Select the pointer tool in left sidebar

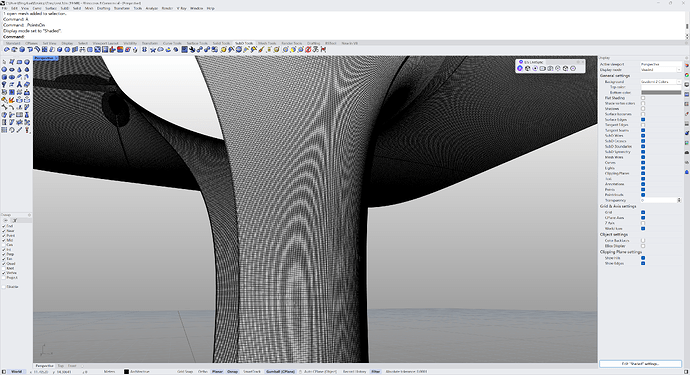(4, 62)
